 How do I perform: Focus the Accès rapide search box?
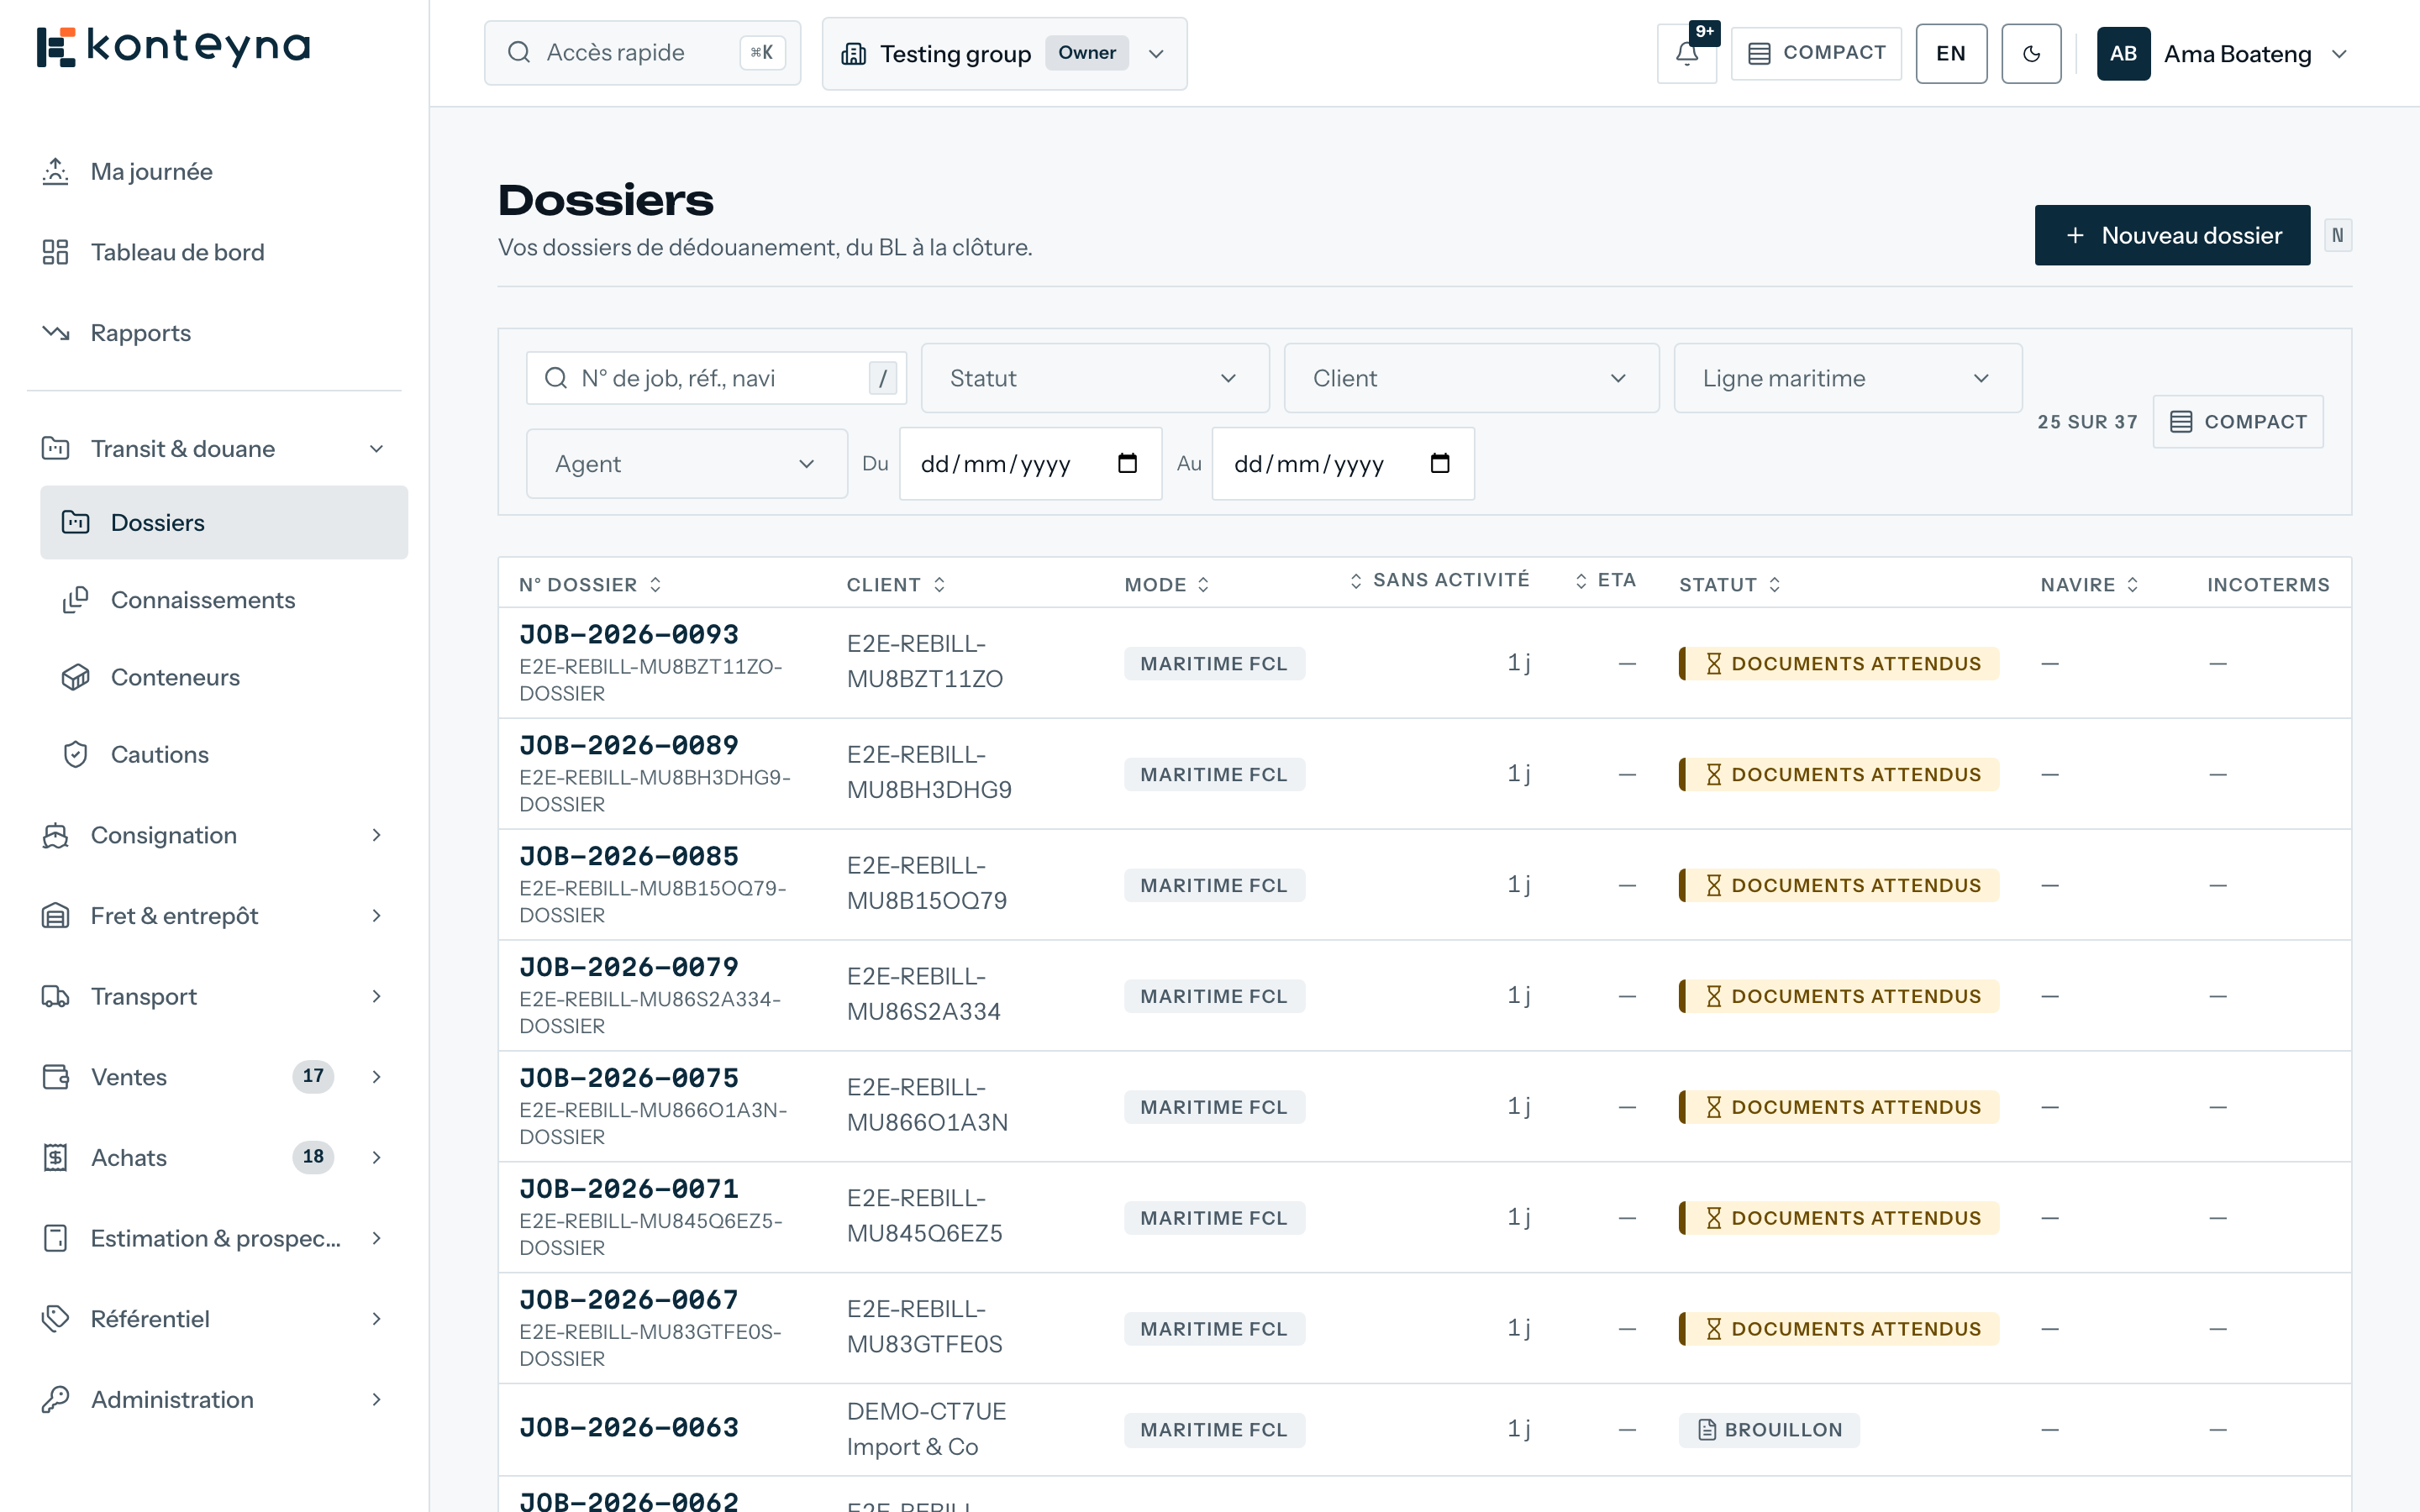click(642, 53)
